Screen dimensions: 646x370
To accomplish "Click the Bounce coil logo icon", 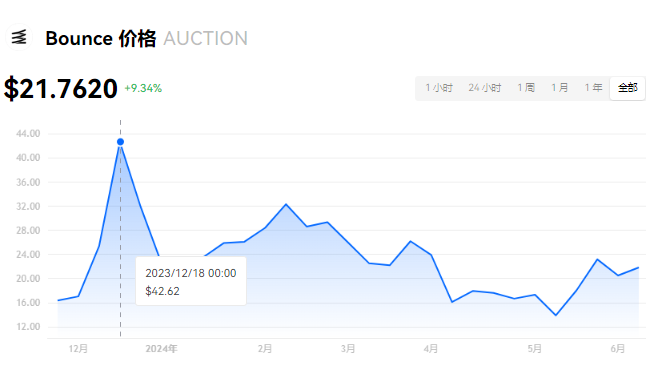I will point(19,37).
